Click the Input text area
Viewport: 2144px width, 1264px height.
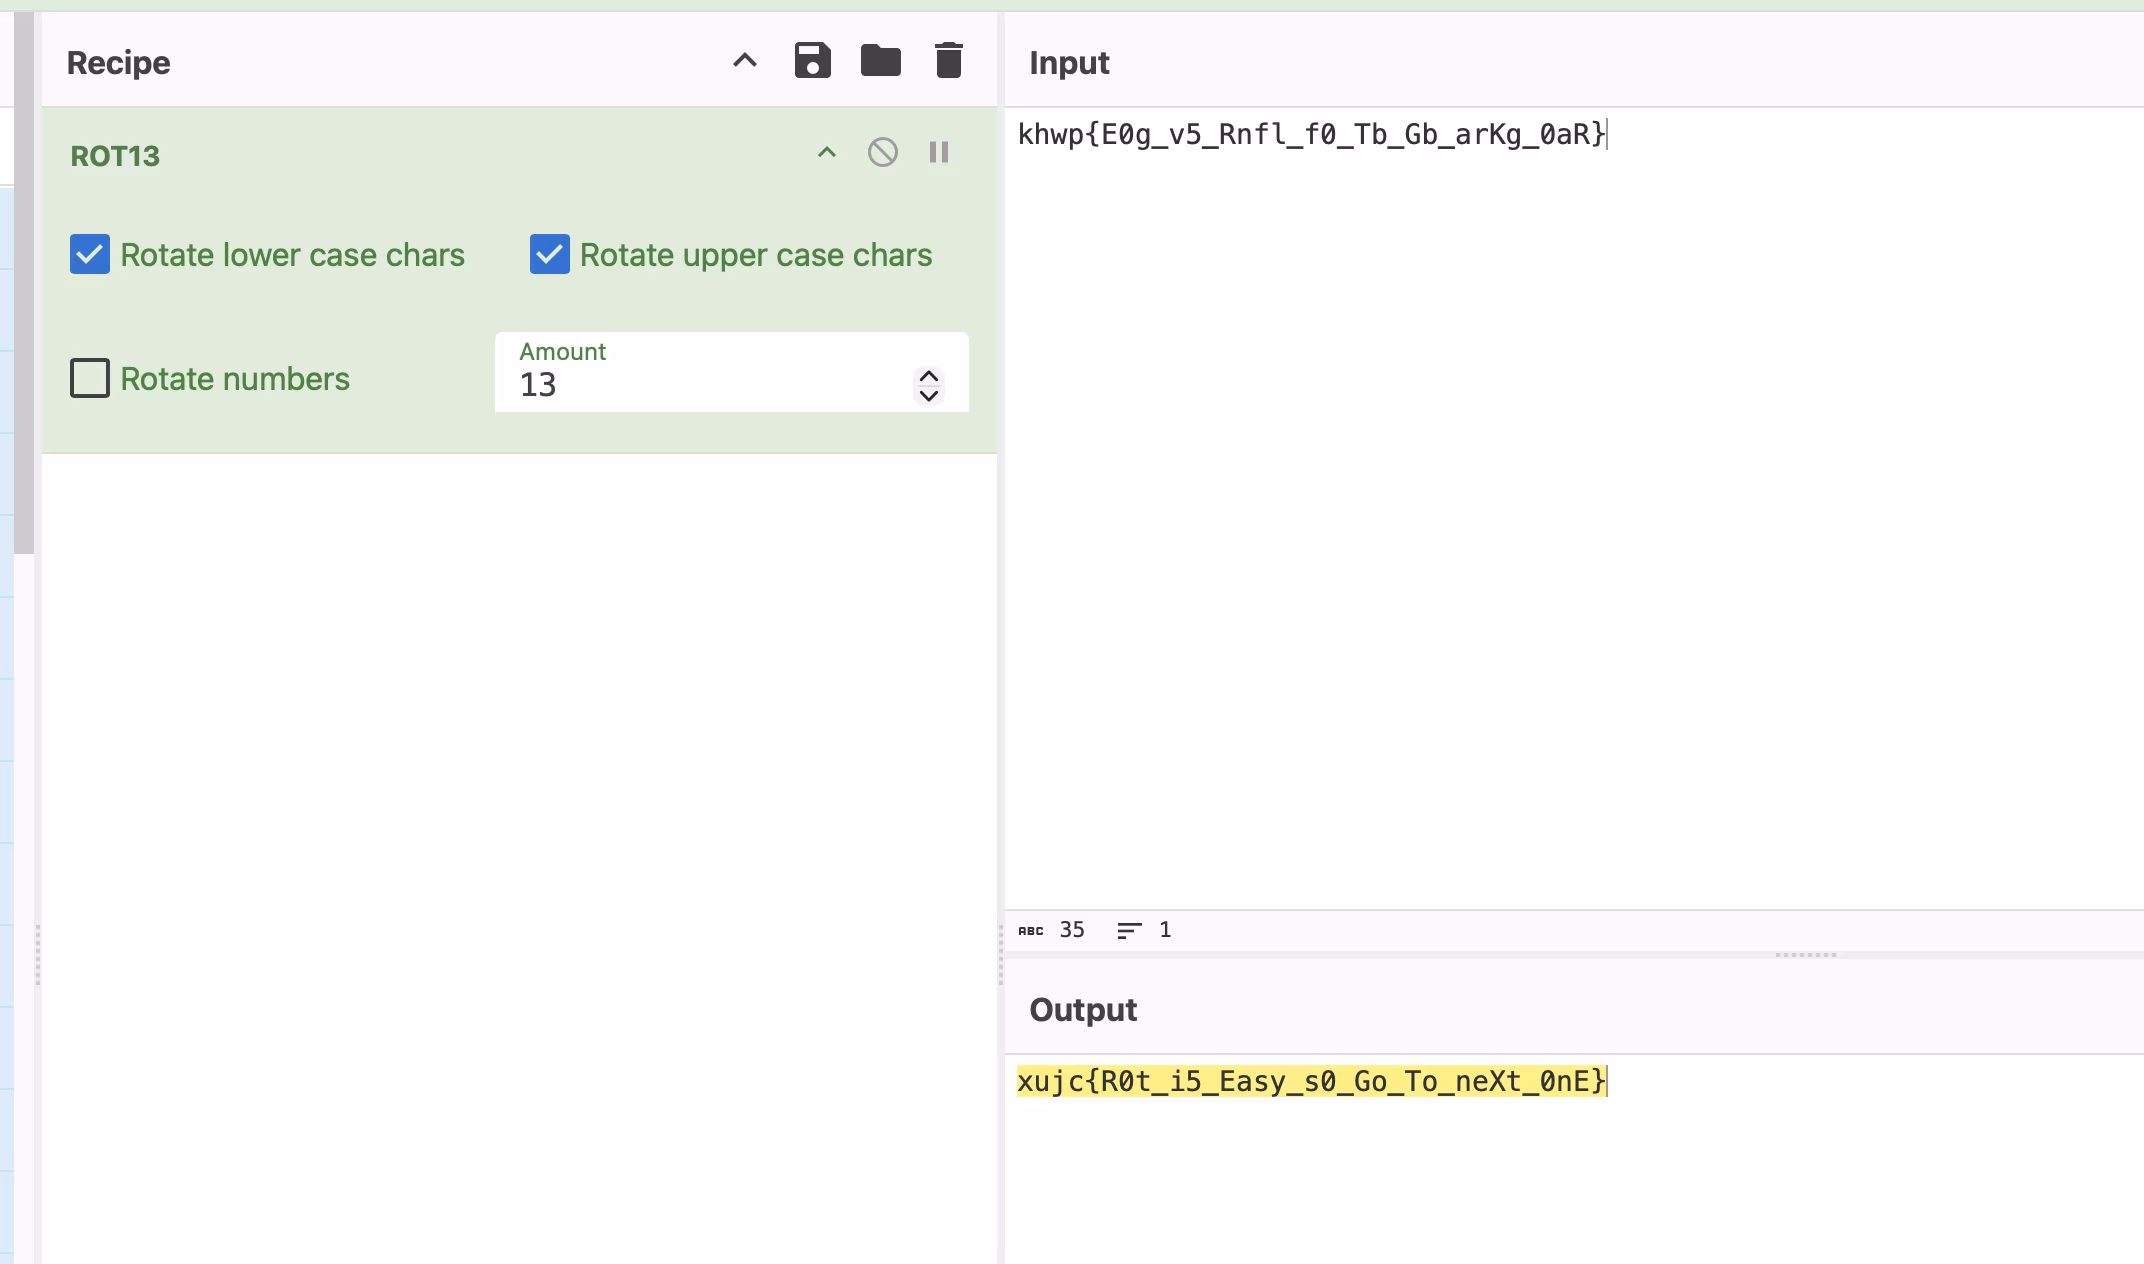tap(1570, 500)
